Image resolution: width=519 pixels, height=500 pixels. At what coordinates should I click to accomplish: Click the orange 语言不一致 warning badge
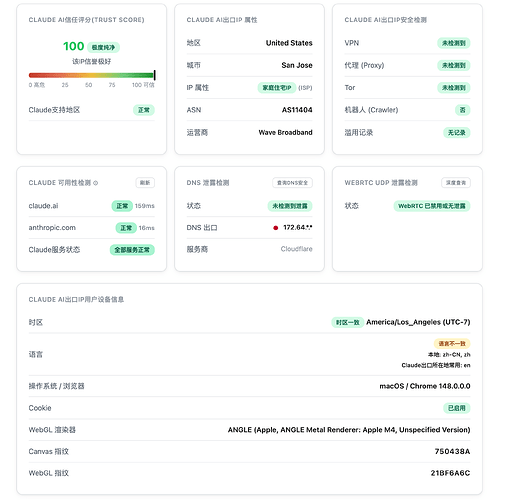pyautogui.click(x=452, y=344)
